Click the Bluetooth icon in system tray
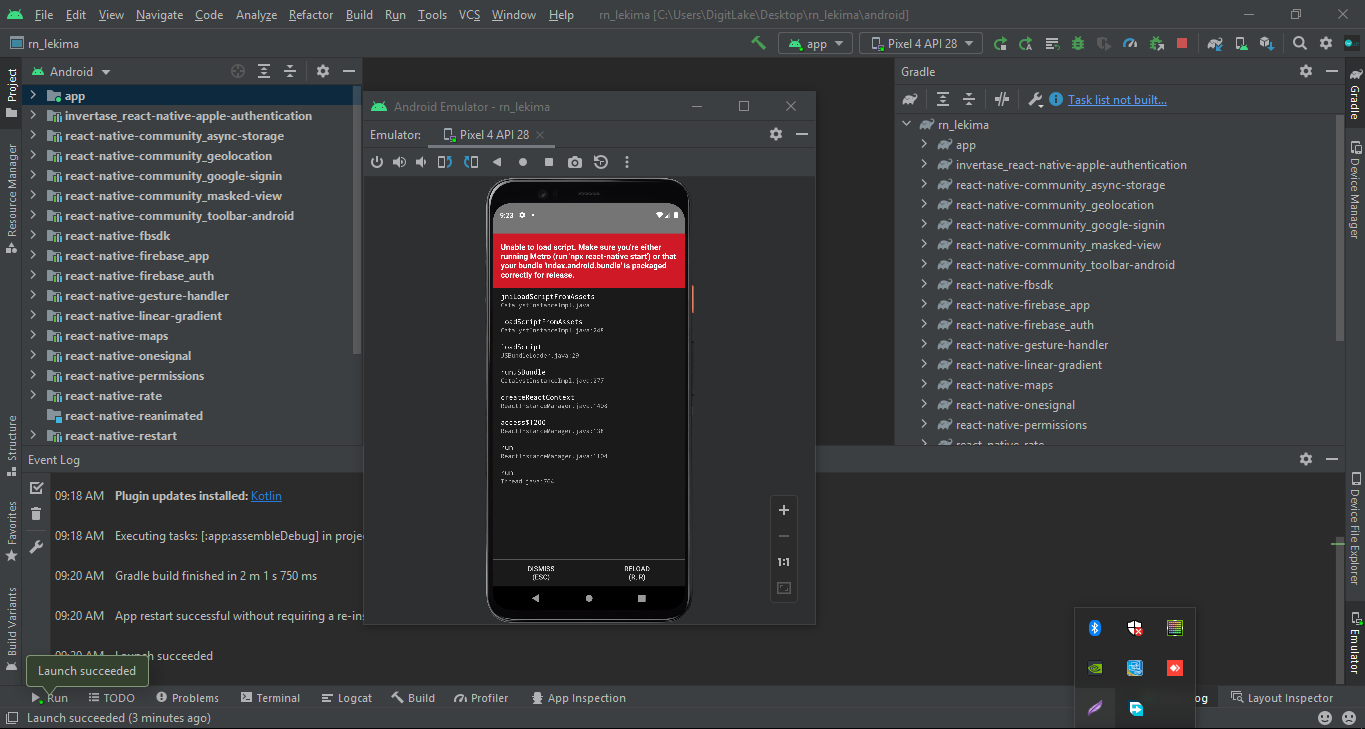 tap(1095, 628)
